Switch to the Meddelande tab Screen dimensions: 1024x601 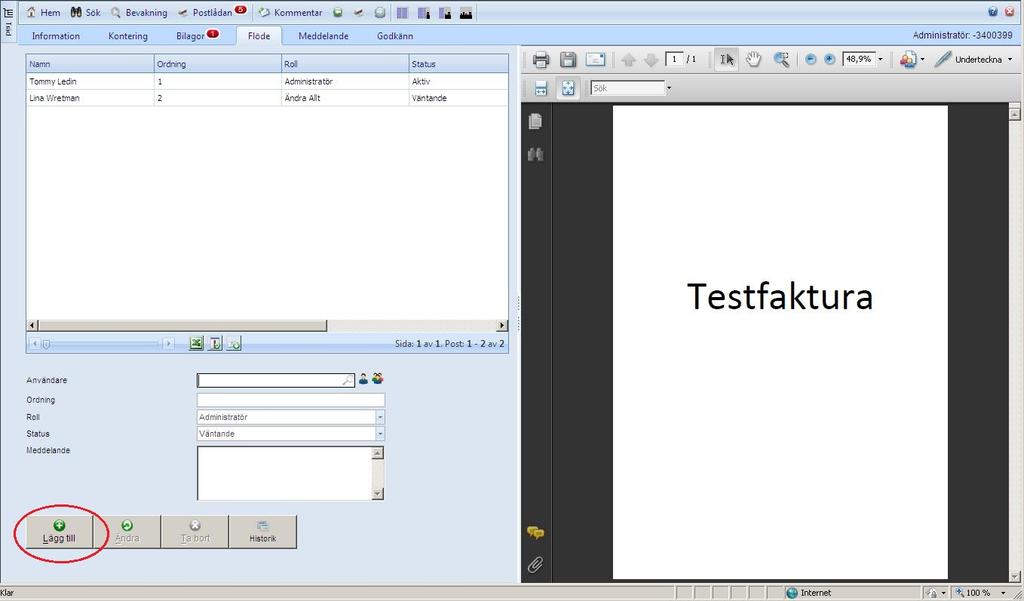(323, 36)
